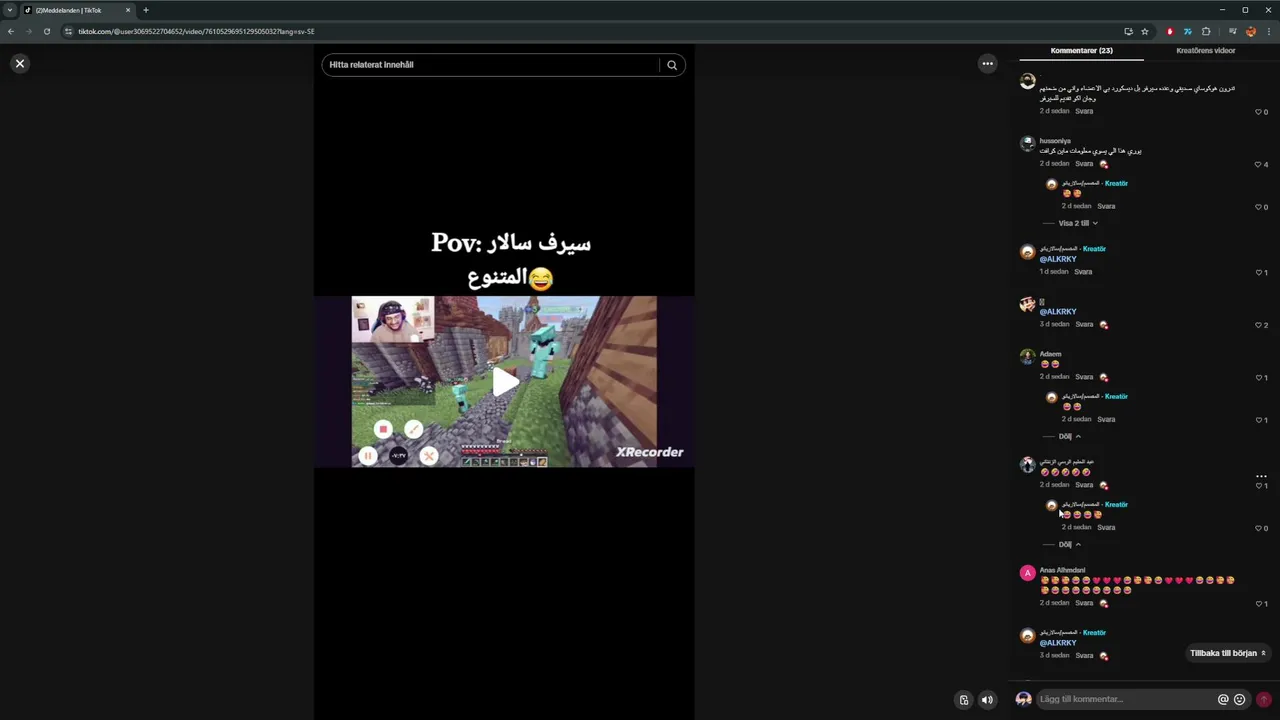Open Adaem's profile avatar
This screenshot has height=720, width=1280.
coord(1027,357)
